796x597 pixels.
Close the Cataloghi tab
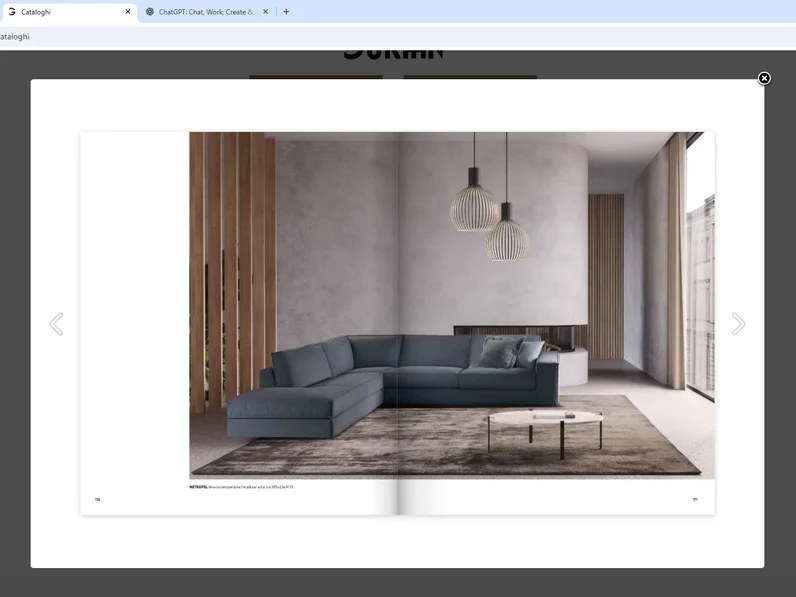coord(128,12)
